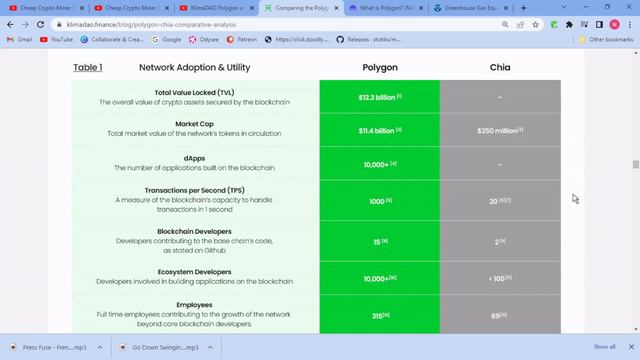Image resolution: width=640 pixels, height=360 pixels.
Task: Reload the current page
Action: point(40,24)
